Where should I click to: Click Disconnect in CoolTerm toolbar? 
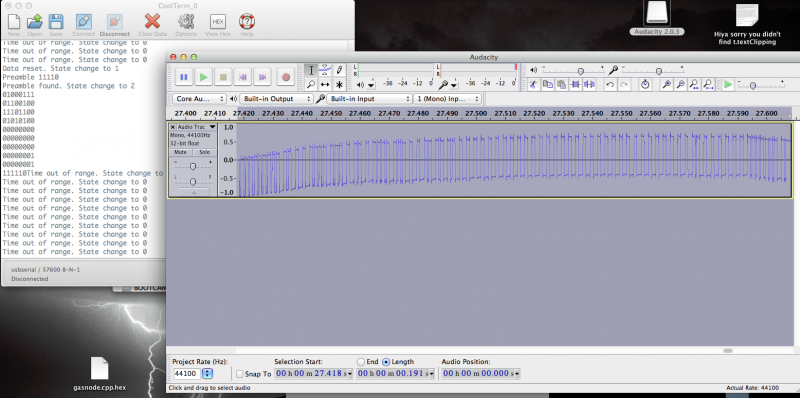tap(115, 24)
